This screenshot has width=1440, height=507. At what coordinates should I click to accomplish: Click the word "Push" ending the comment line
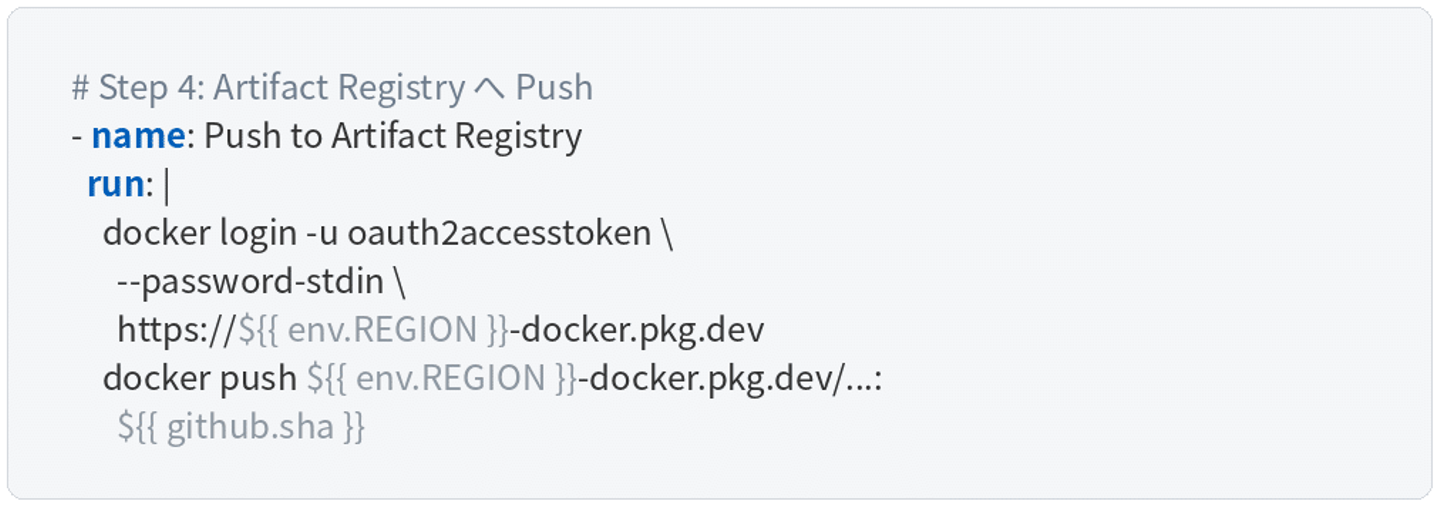[554, 88]
